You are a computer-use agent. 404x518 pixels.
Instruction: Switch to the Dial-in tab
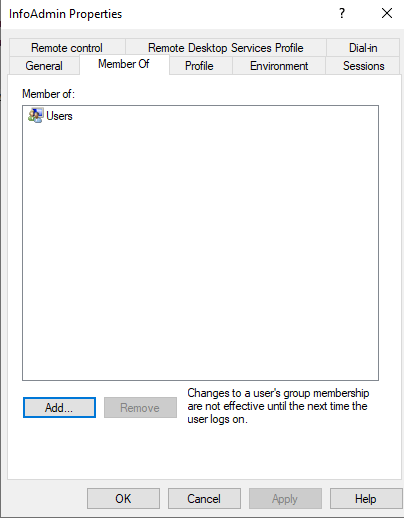[x=363, y=48]
